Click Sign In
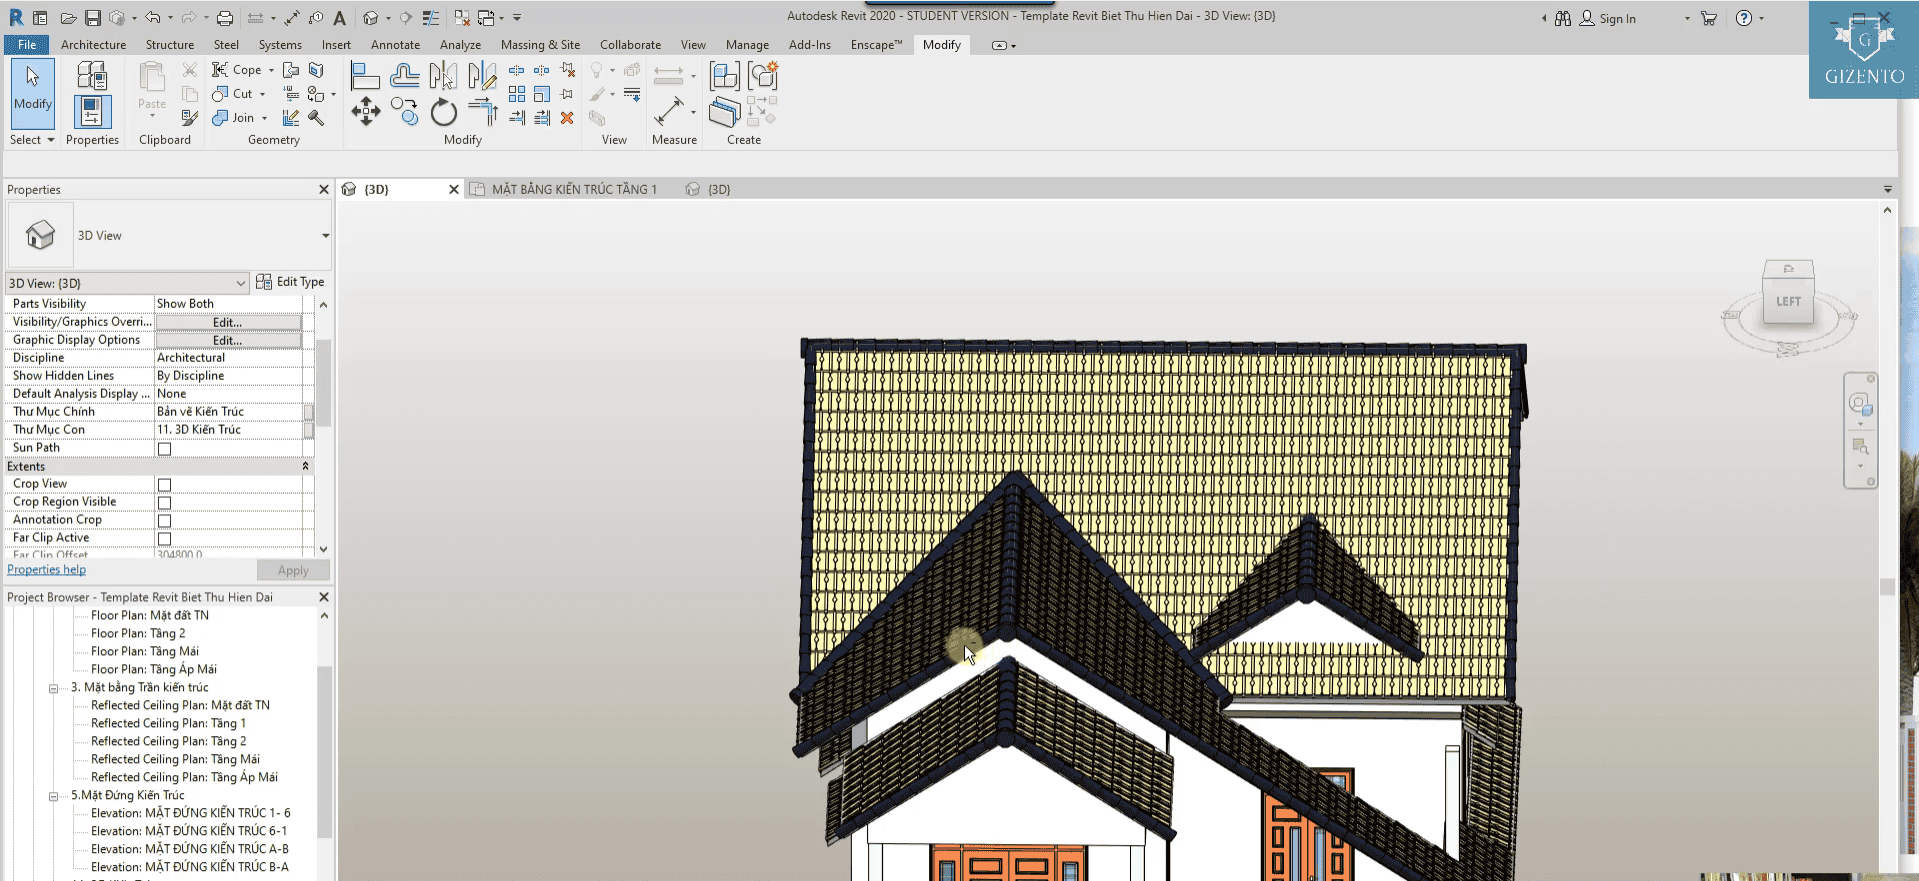The height and width of the screenshot is (881, 1919). pyautogui.click(x=1608, y=18)
